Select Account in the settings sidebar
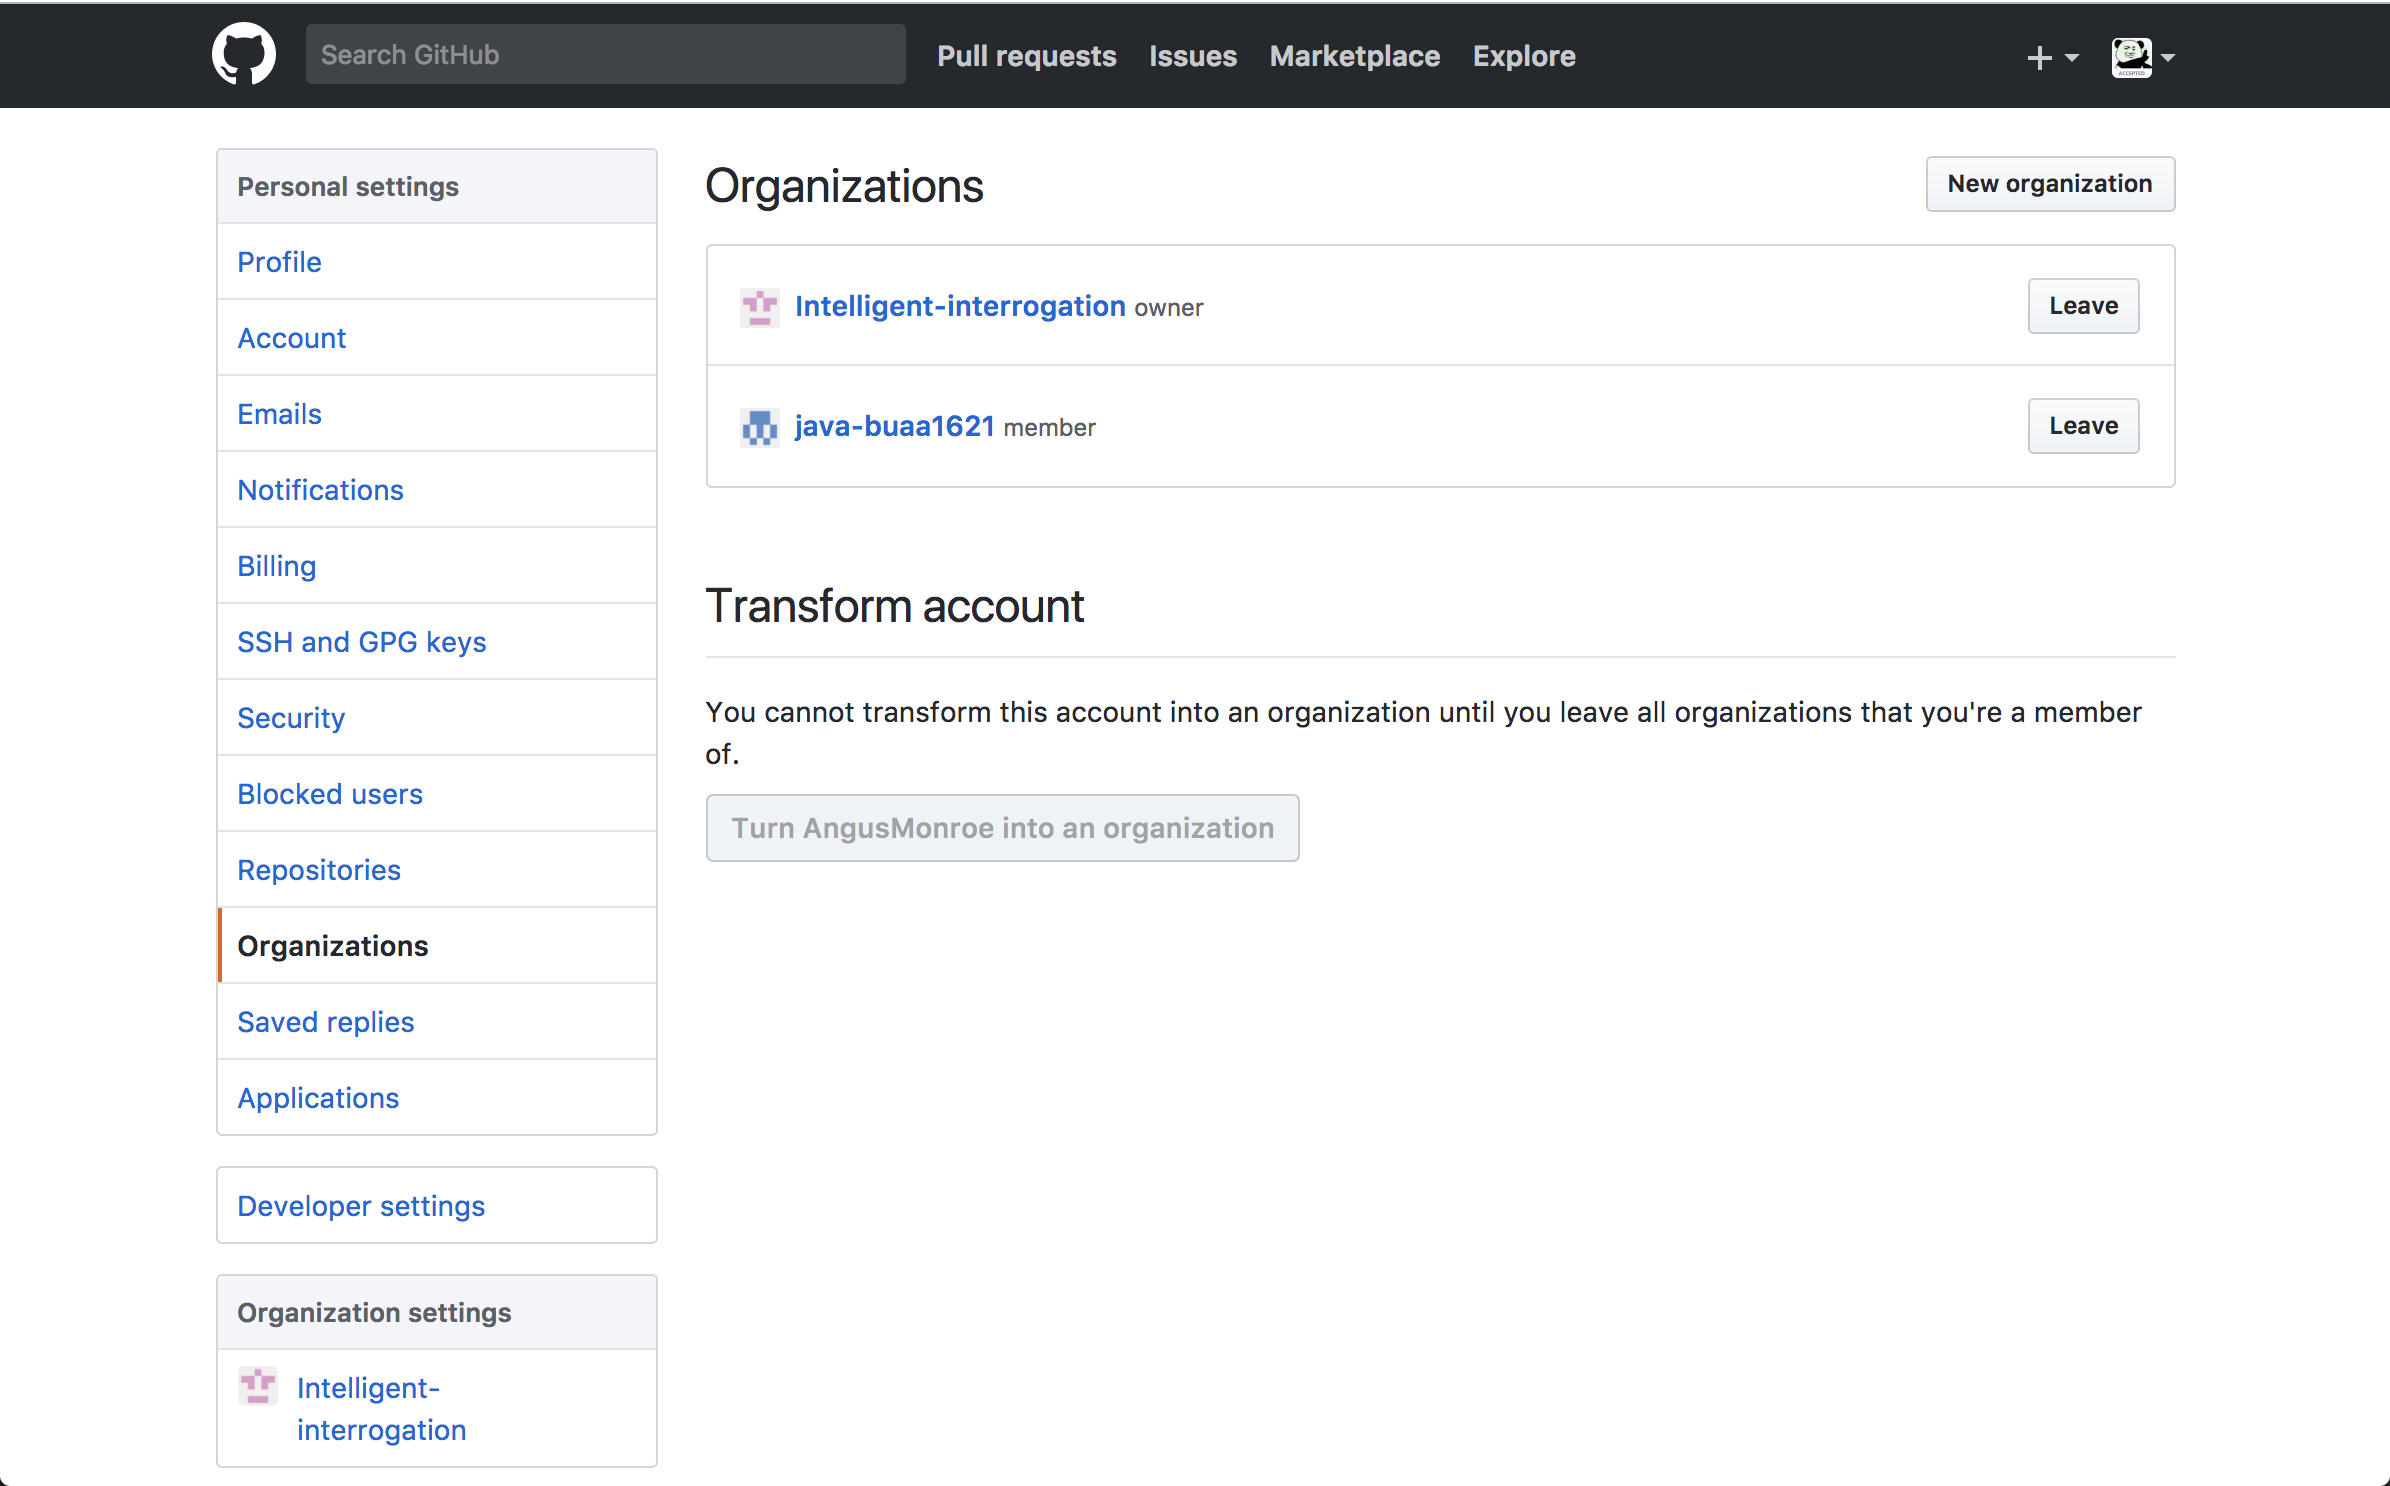 [437, 338]
